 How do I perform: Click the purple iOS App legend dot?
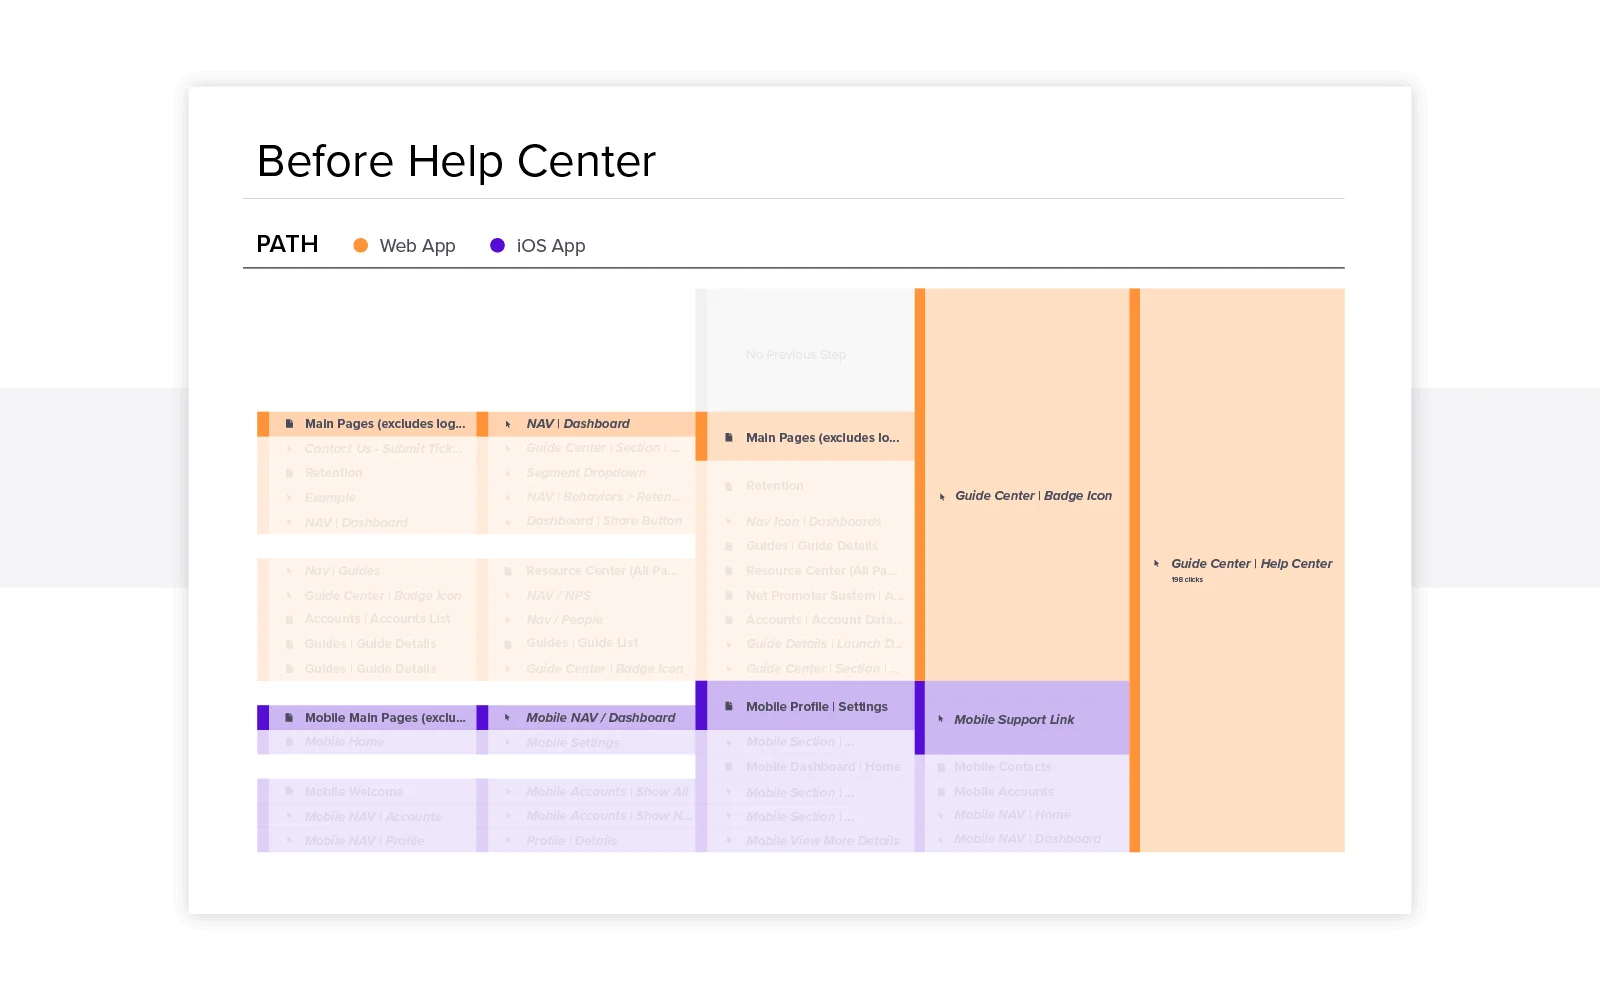[x=497, y=245]
